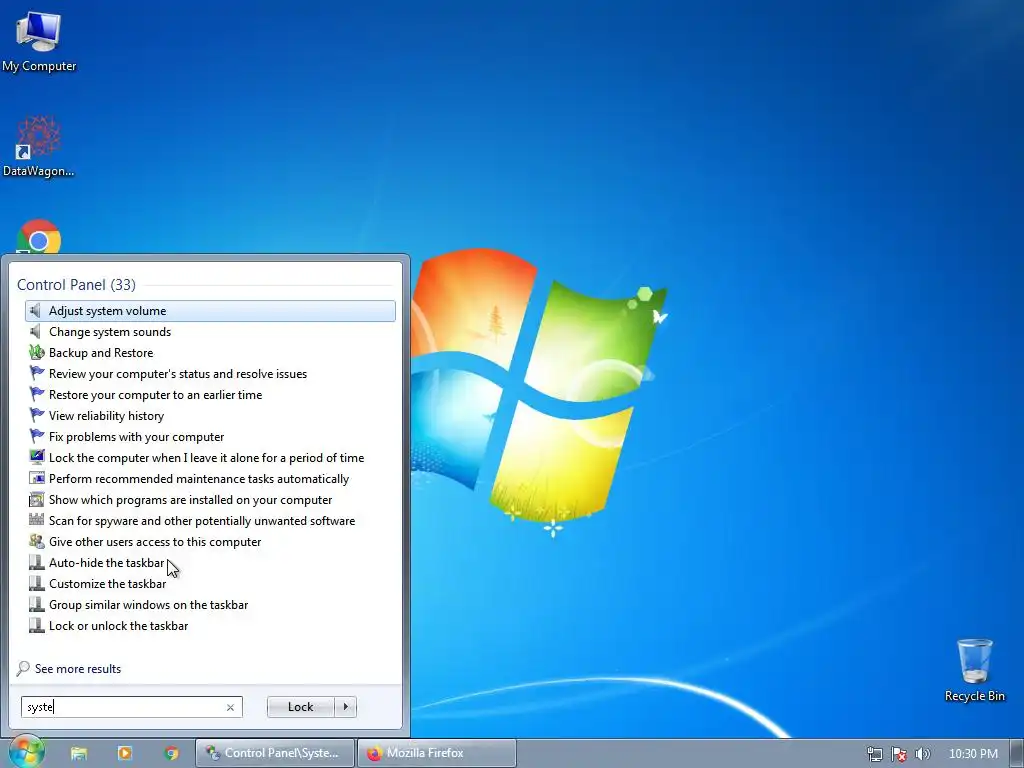
Task: Expand shutdown options arrow next to Lock
Action: click(x=345, y=707)
